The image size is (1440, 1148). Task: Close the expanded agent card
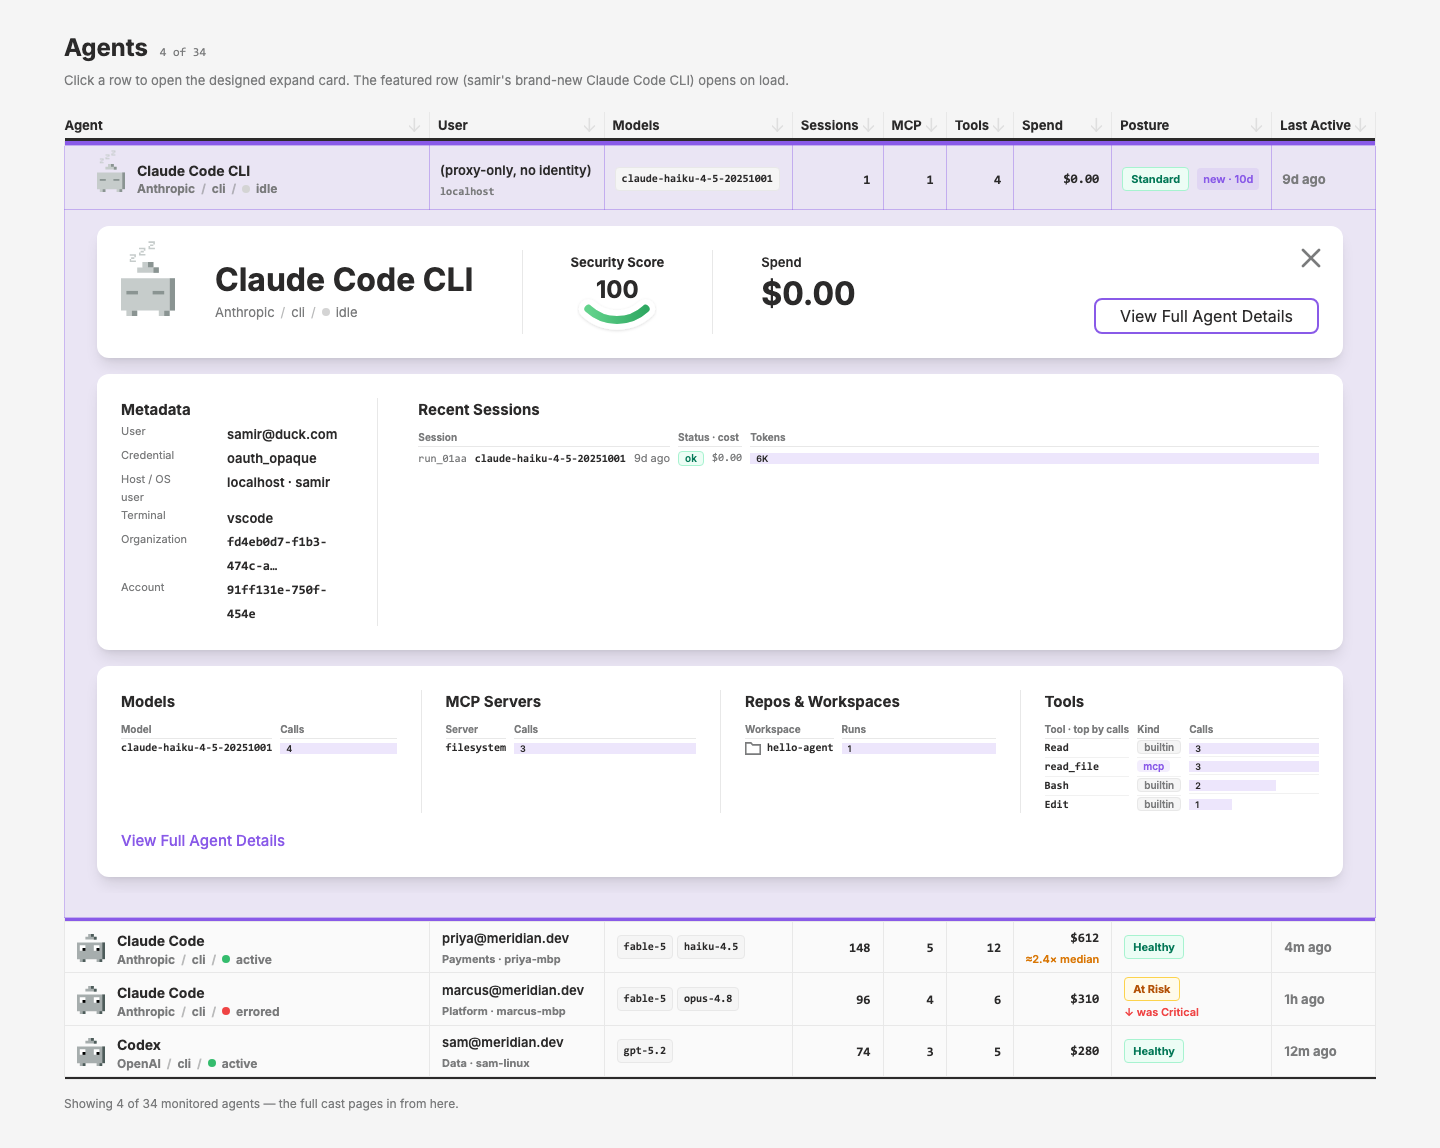(x=1311, y=258)
